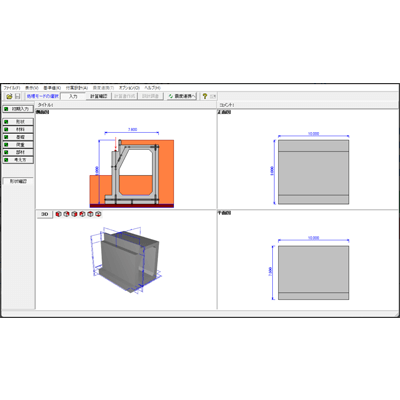Switch to the 計算確認 mode tab
400x400 pixels.
[x=99, y=96]
